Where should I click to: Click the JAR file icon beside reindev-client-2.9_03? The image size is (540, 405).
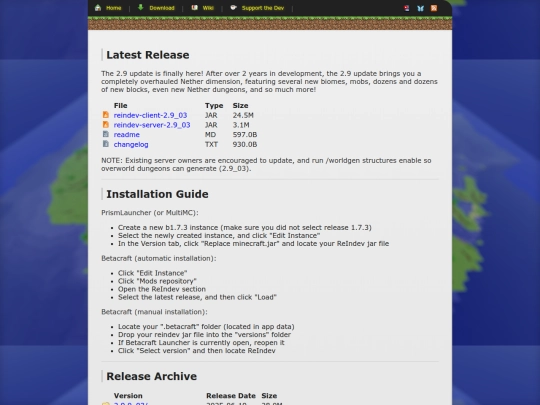coord(106,115)
